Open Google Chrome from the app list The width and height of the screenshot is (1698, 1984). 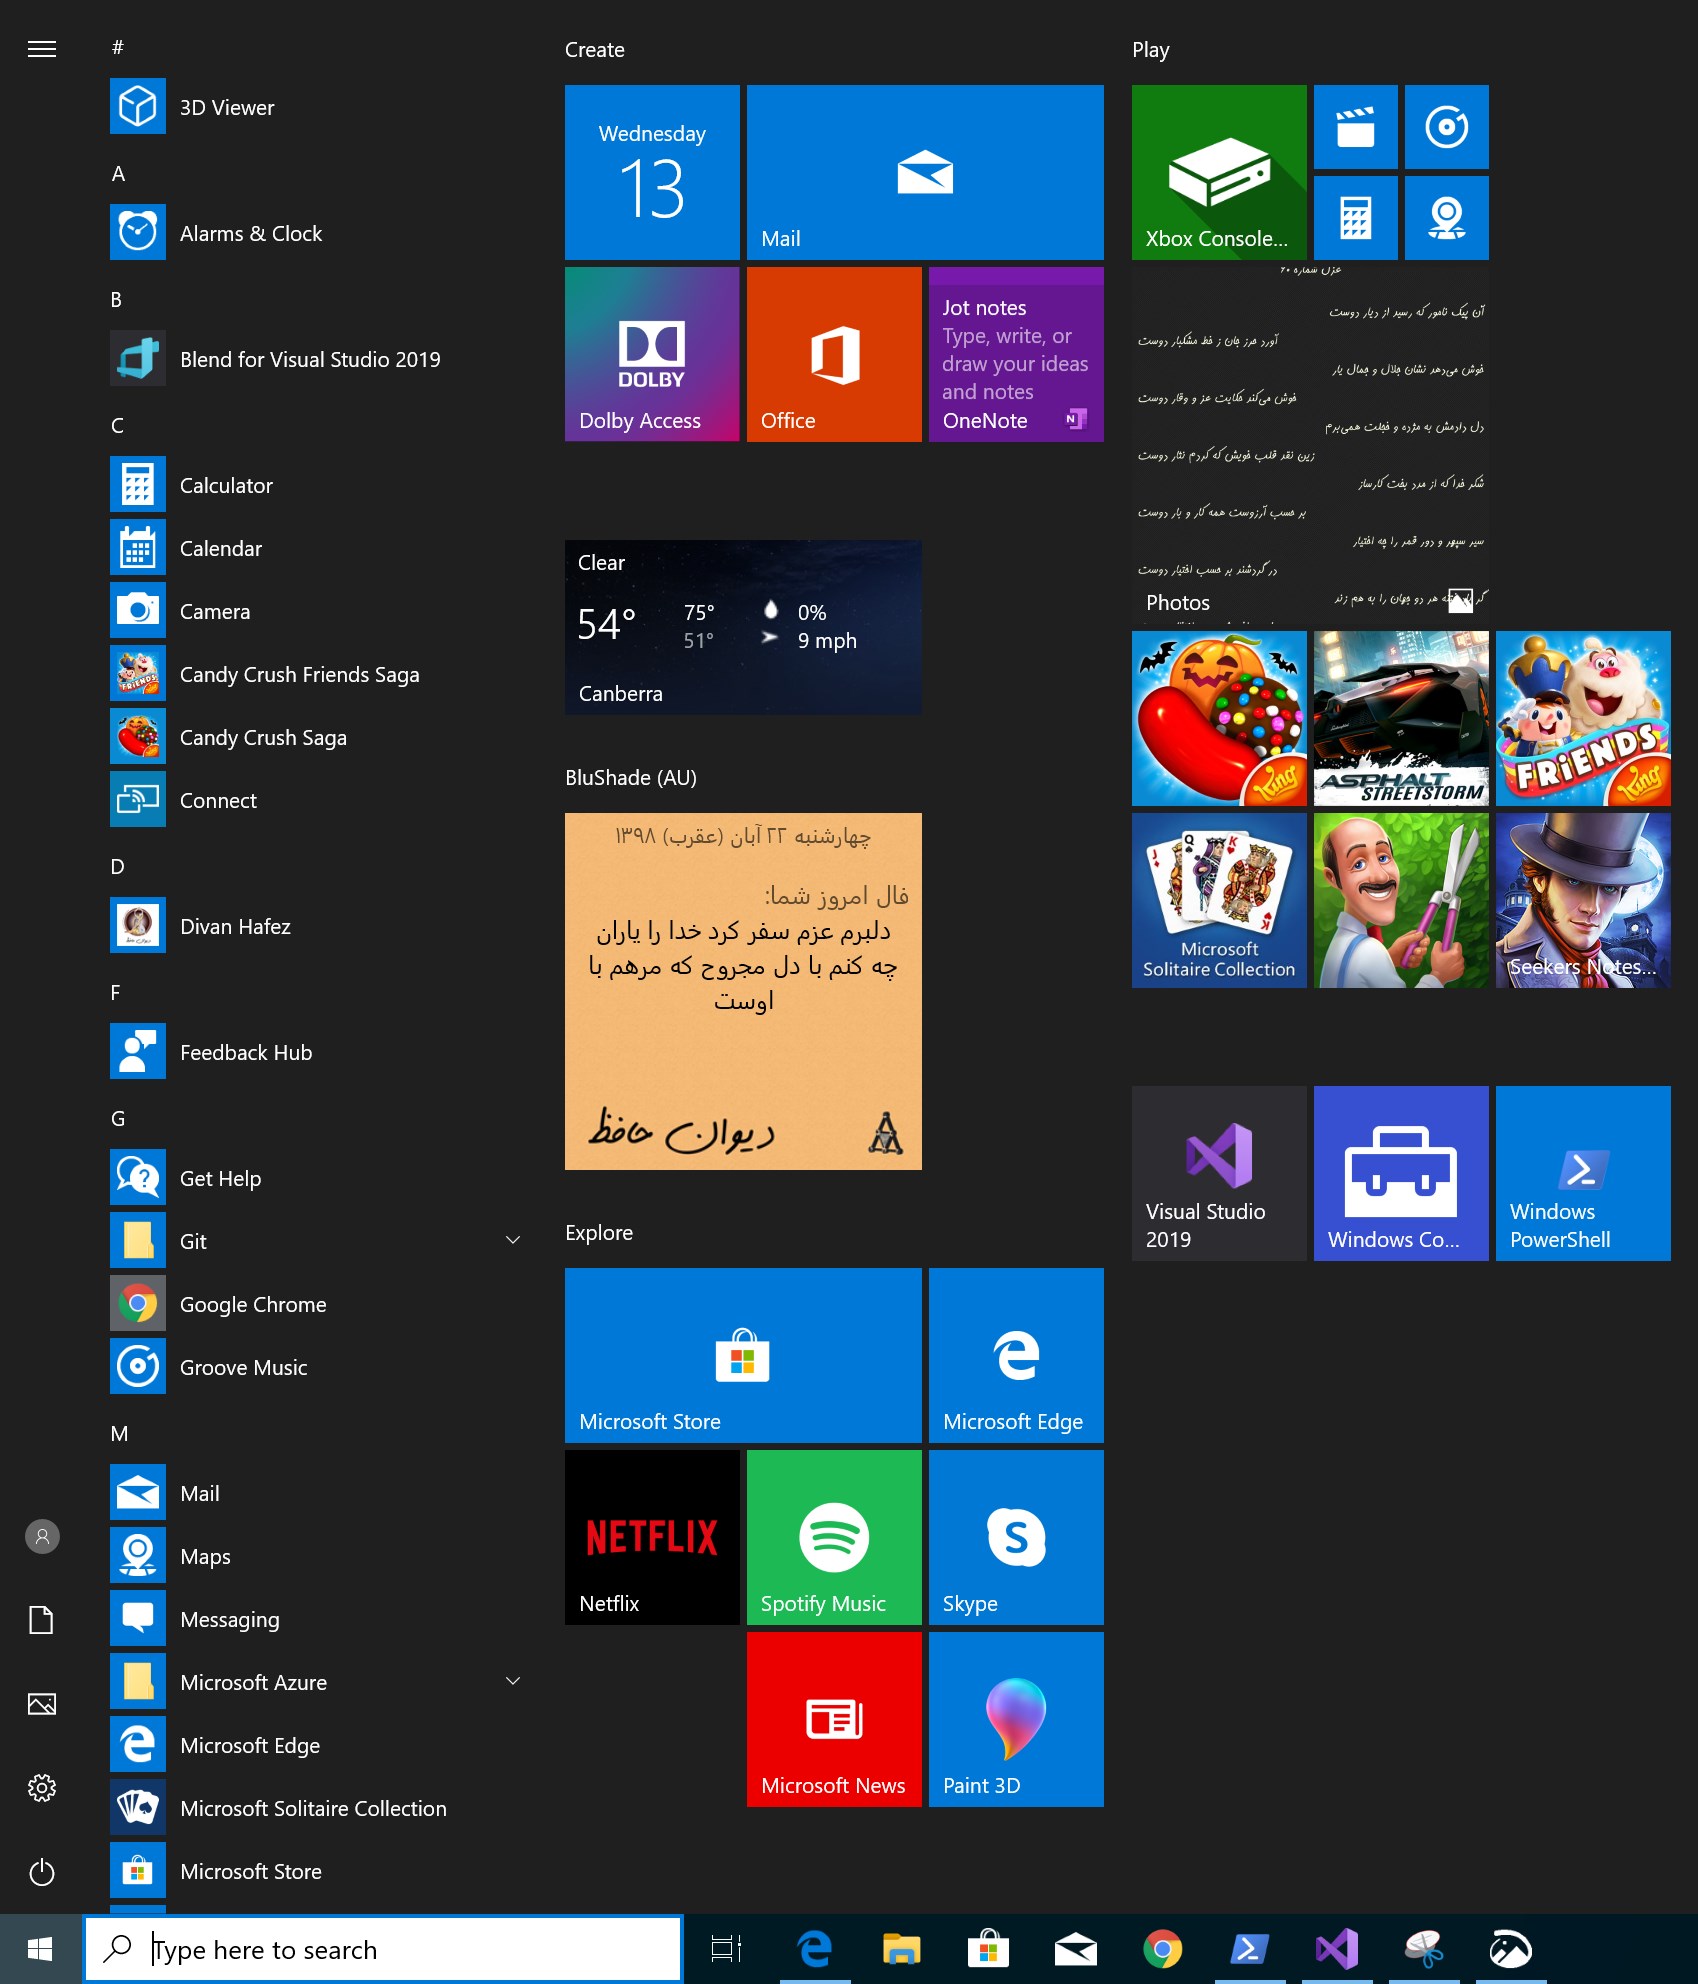[x=316, y=1304]
